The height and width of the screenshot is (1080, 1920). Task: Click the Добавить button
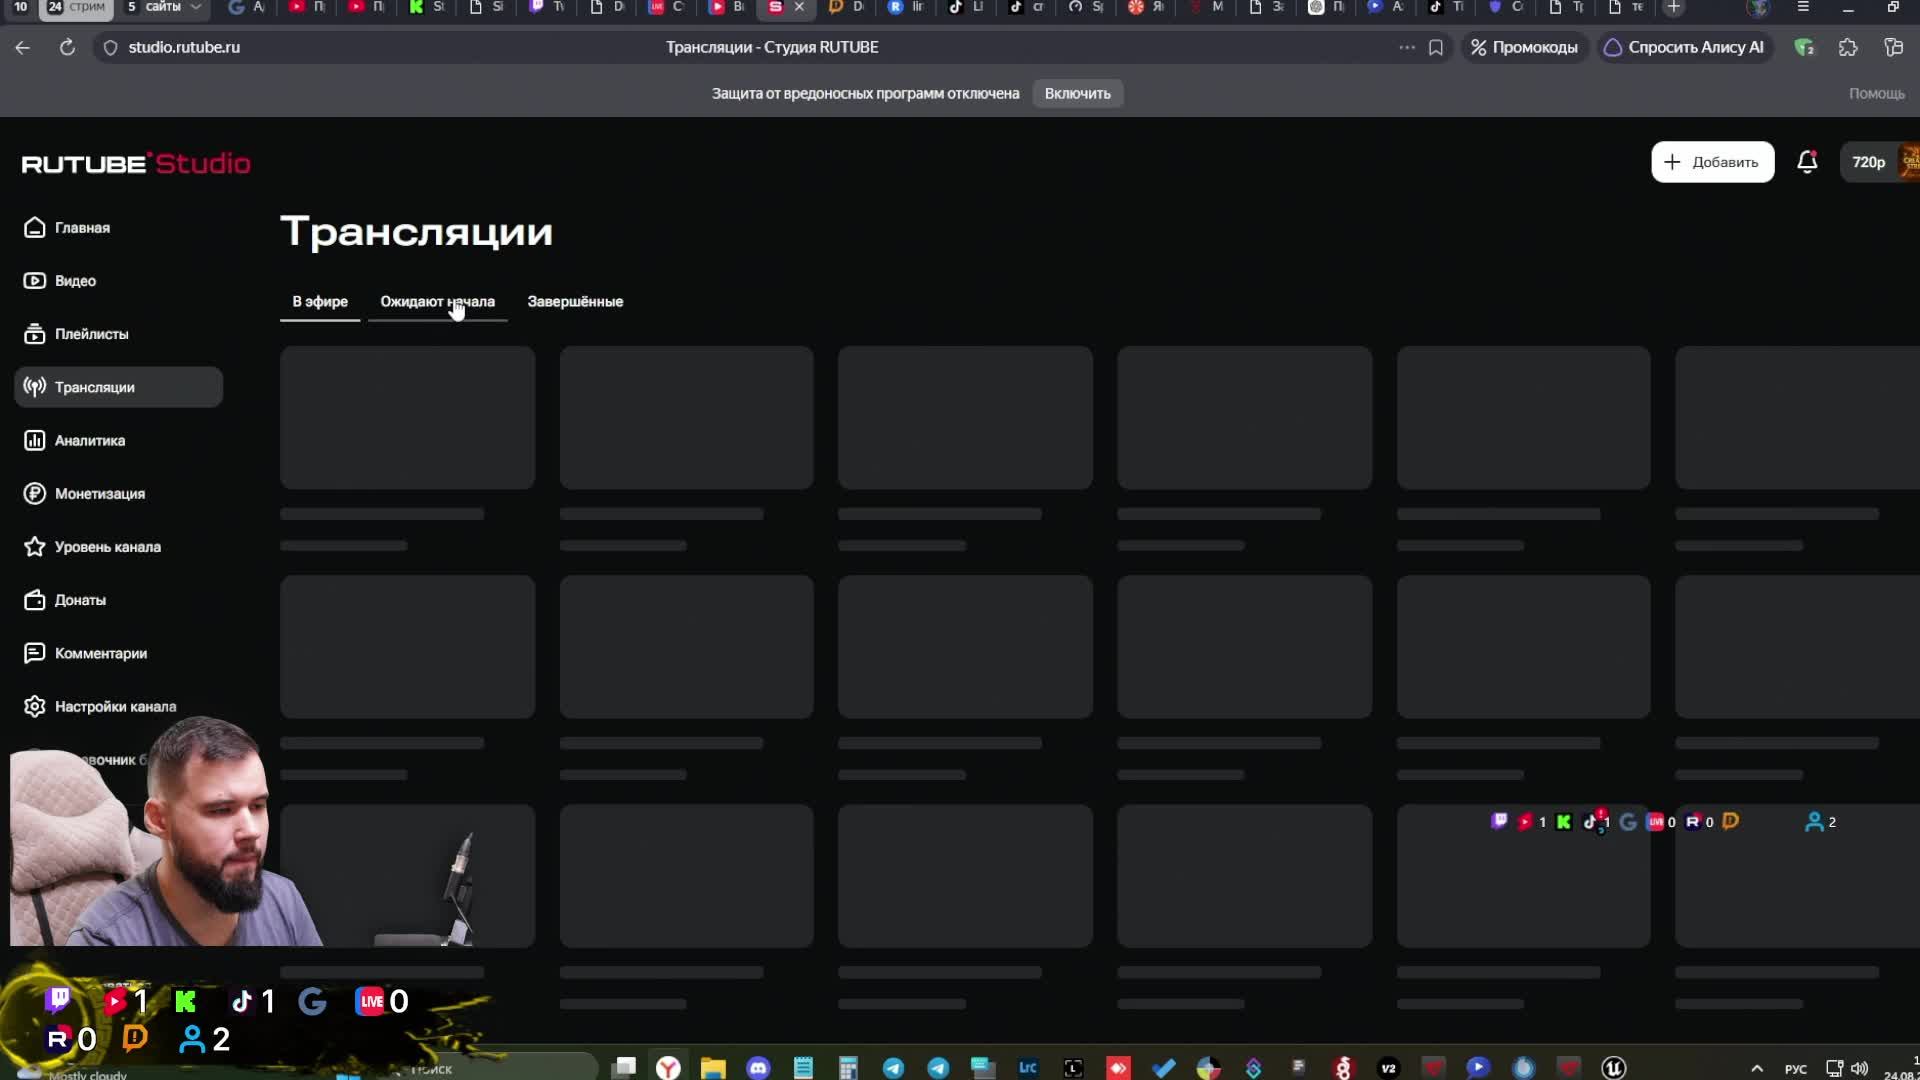pos(1712,162)
